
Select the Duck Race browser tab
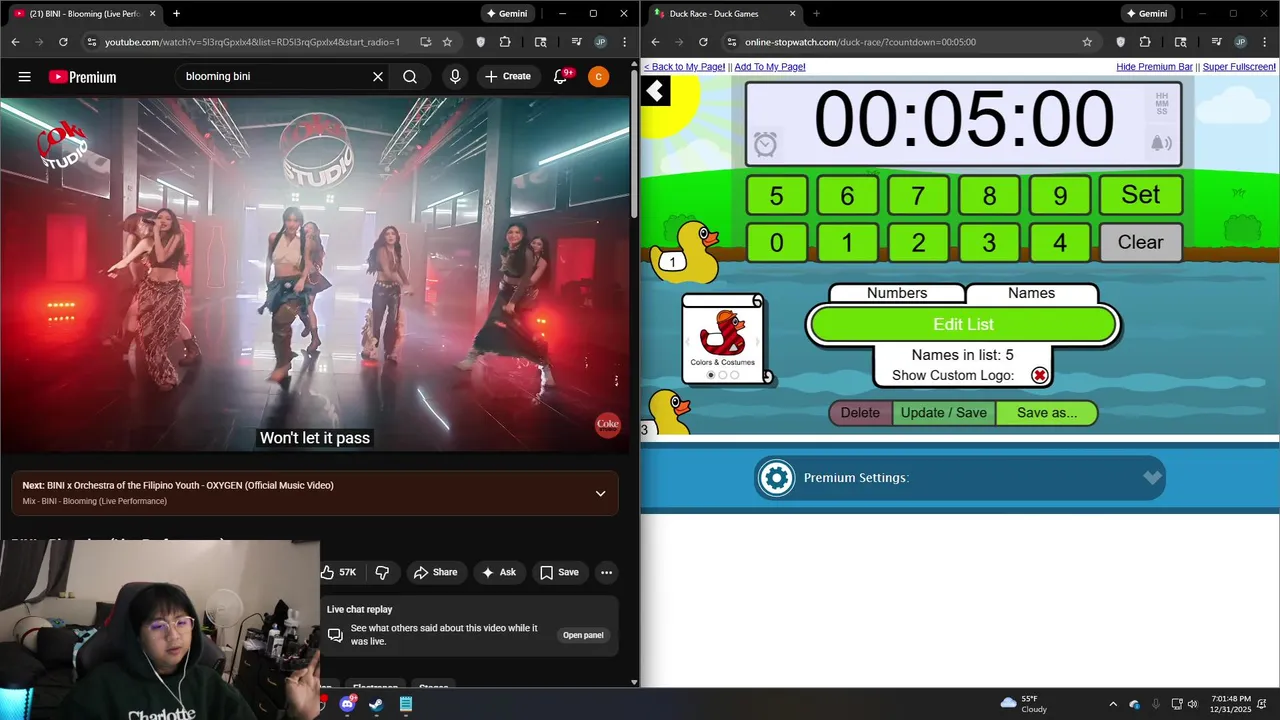(723, 14)
